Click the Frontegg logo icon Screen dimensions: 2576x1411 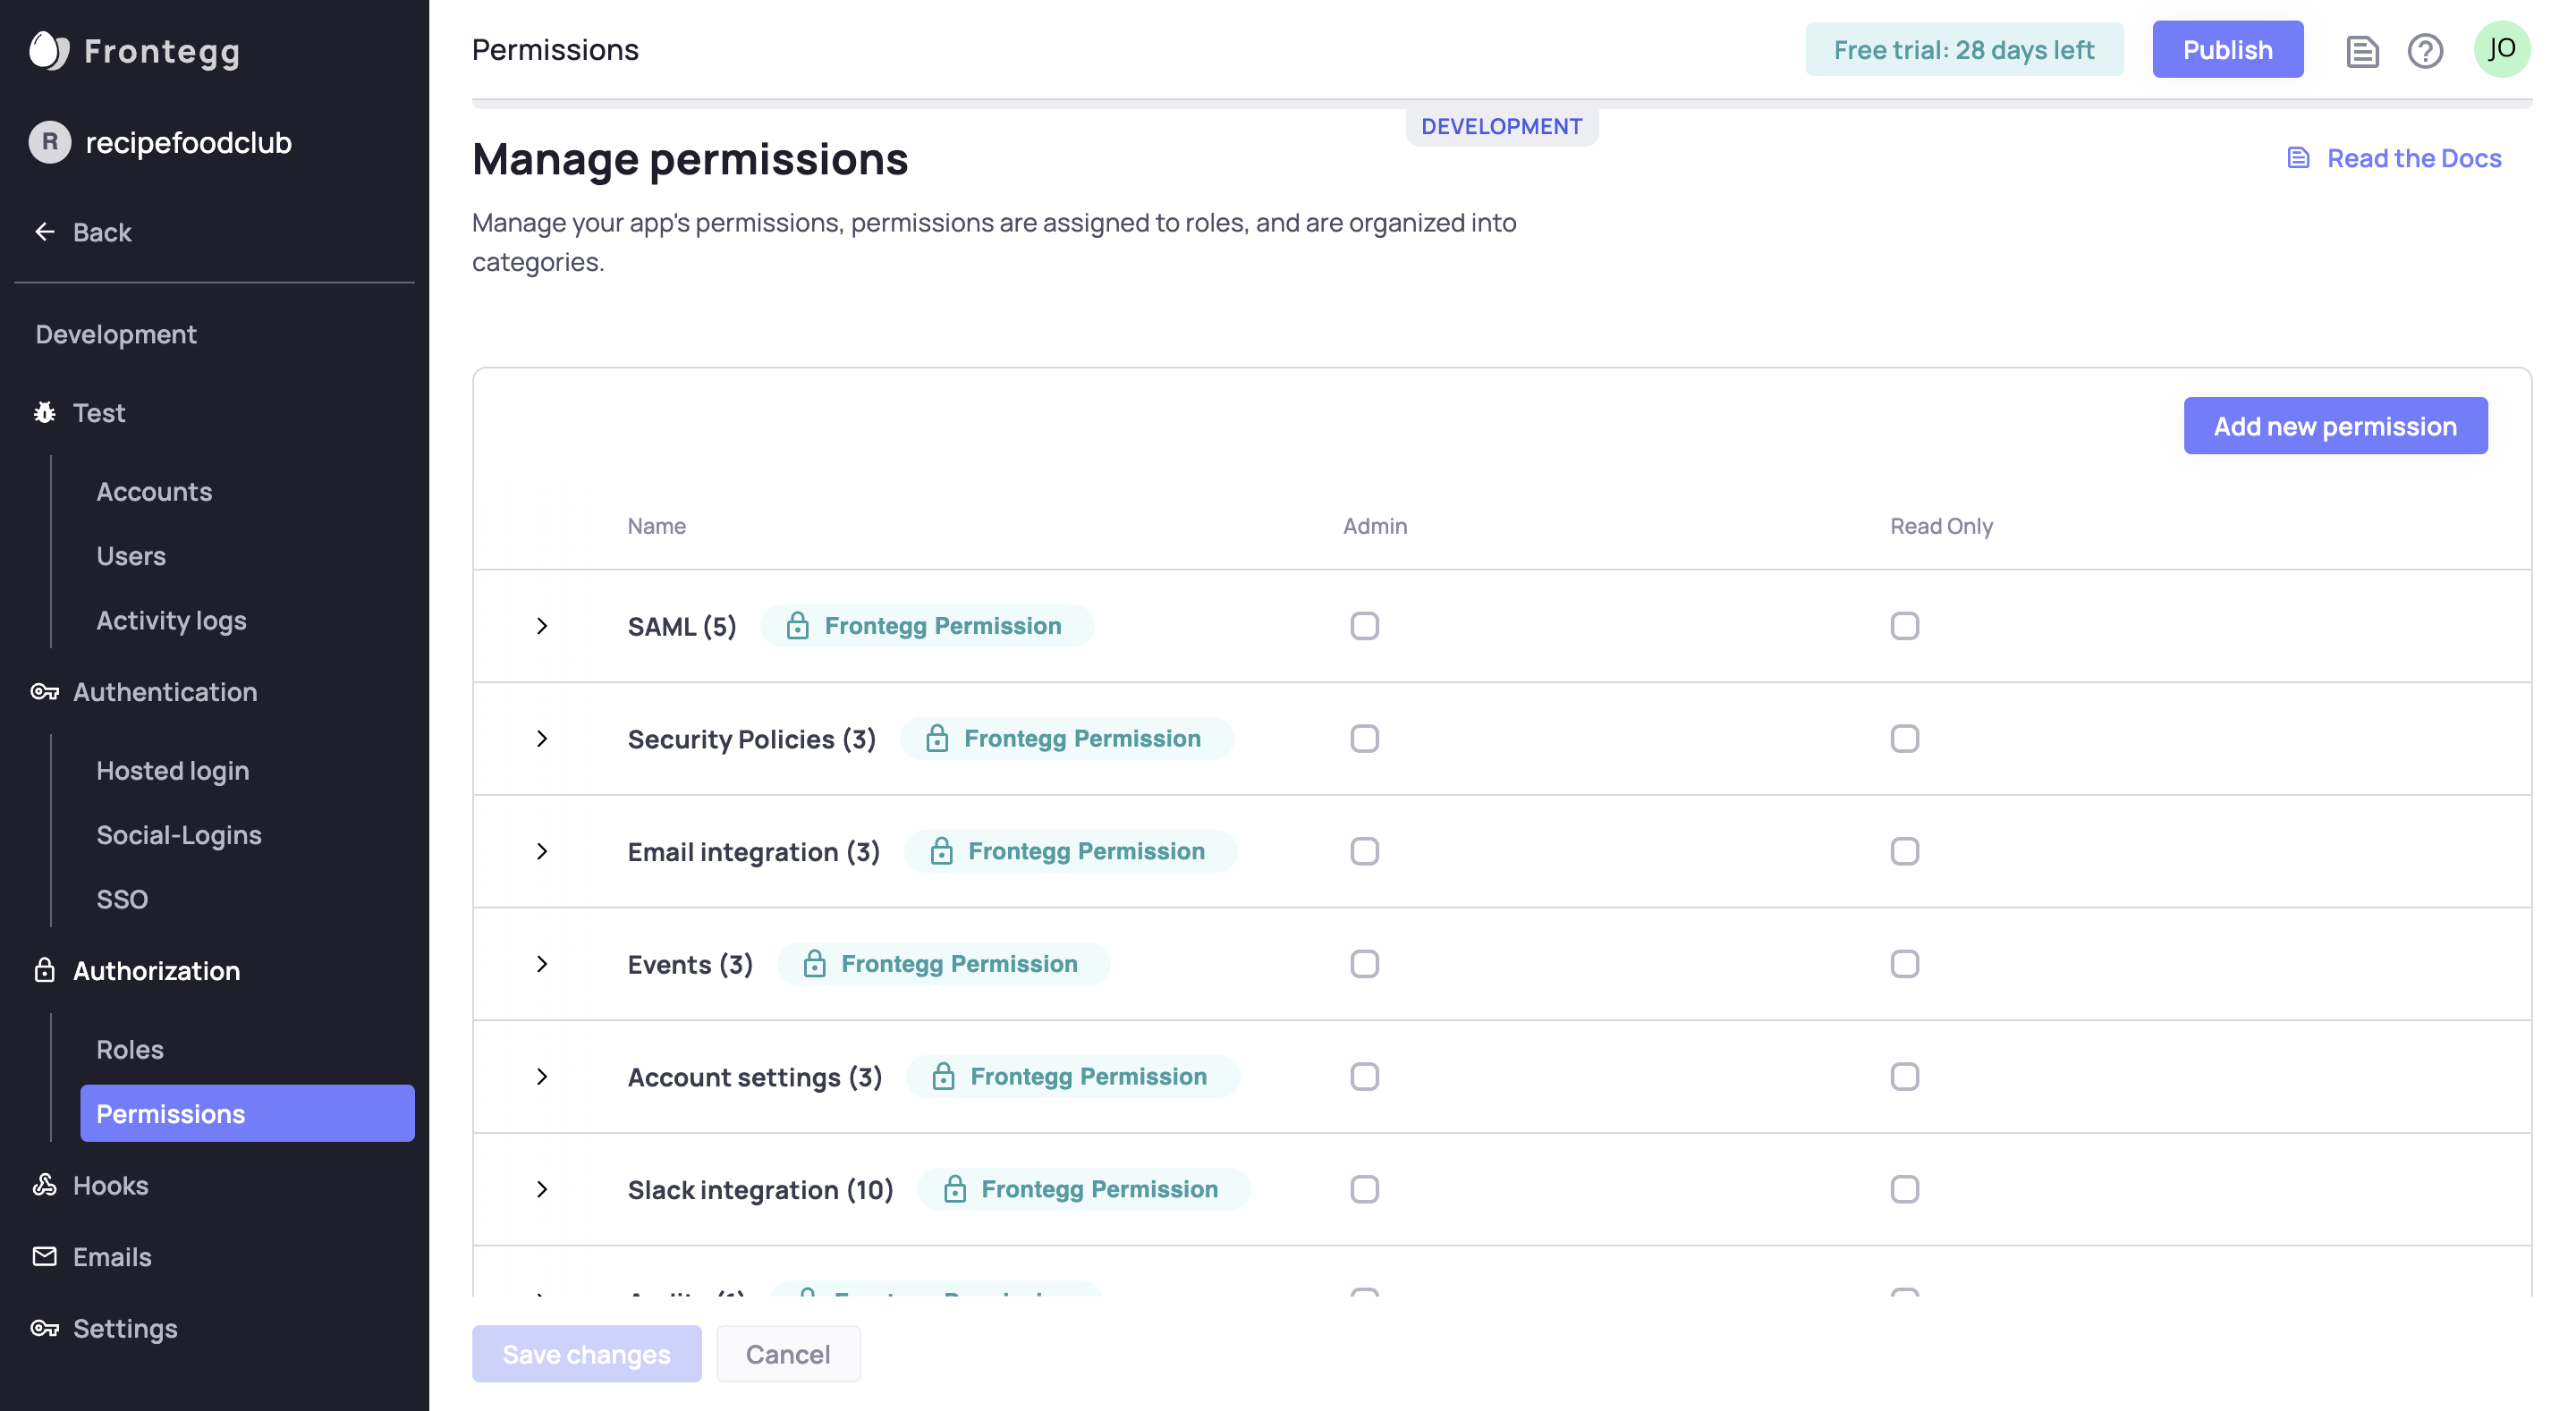point(48,50)
